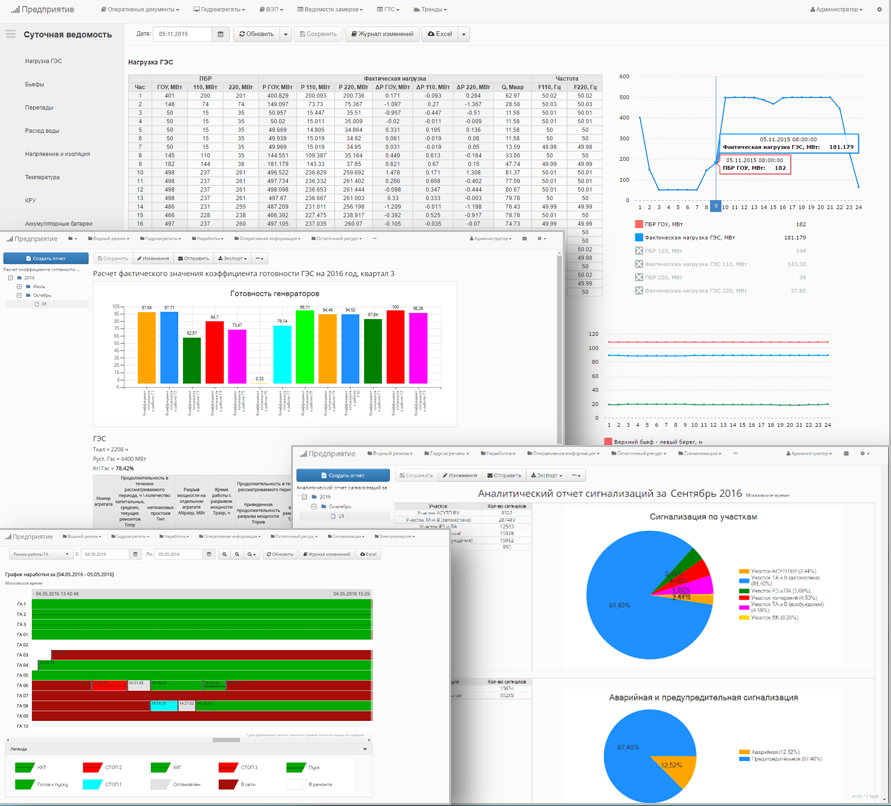
Task: Collapse the Легенда panel with its chevron
Action: [x=366, y=748]
